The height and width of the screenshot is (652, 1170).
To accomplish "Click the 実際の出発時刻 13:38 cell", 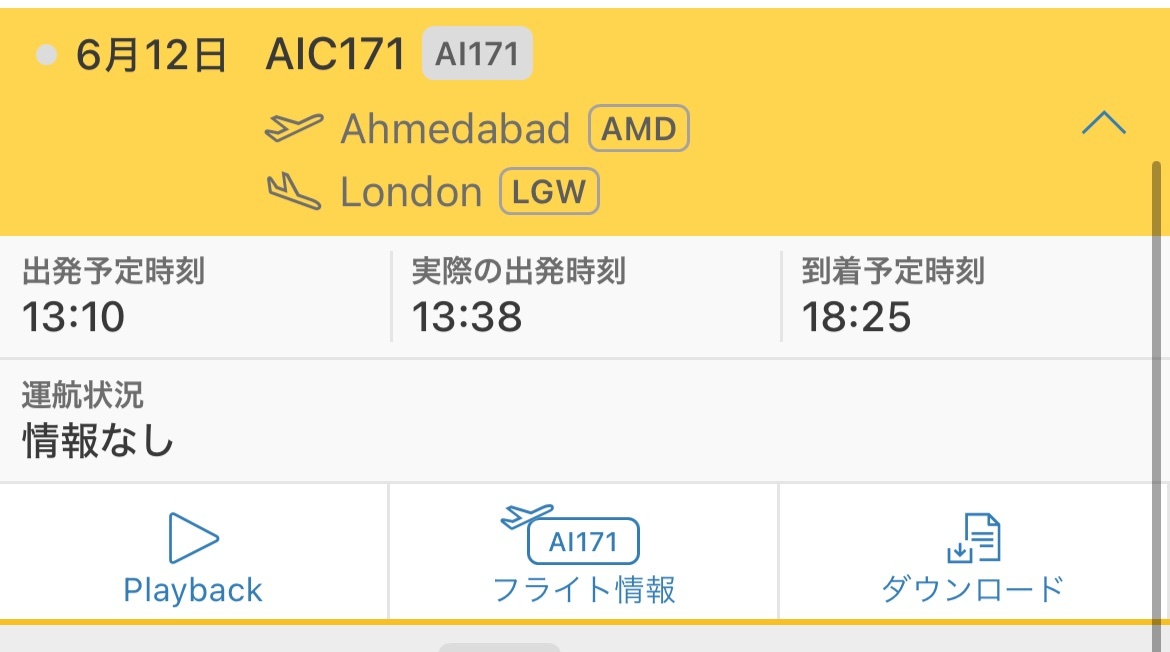I will click(x=586, y=297).
